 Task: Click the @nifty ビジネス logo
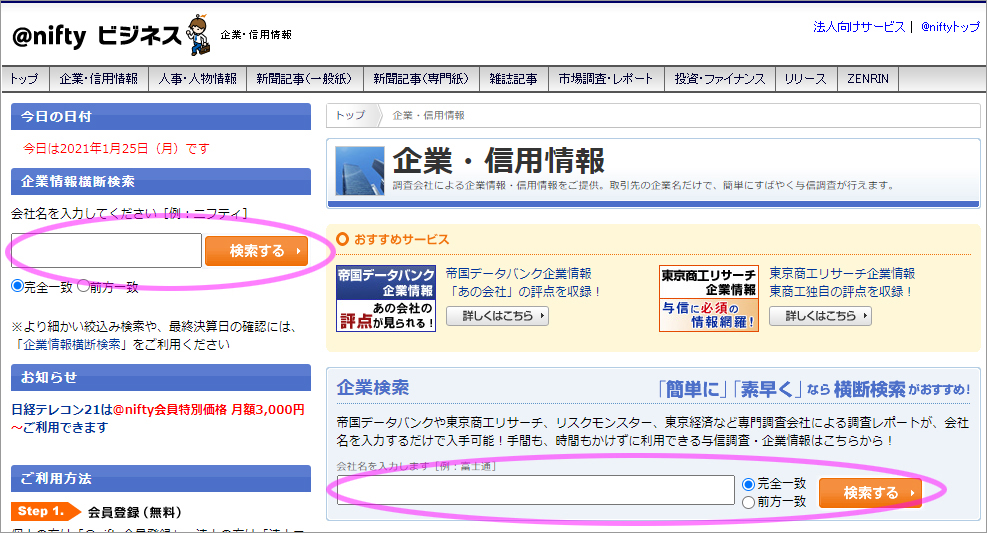pyautogui.click(x=96, y=36)
